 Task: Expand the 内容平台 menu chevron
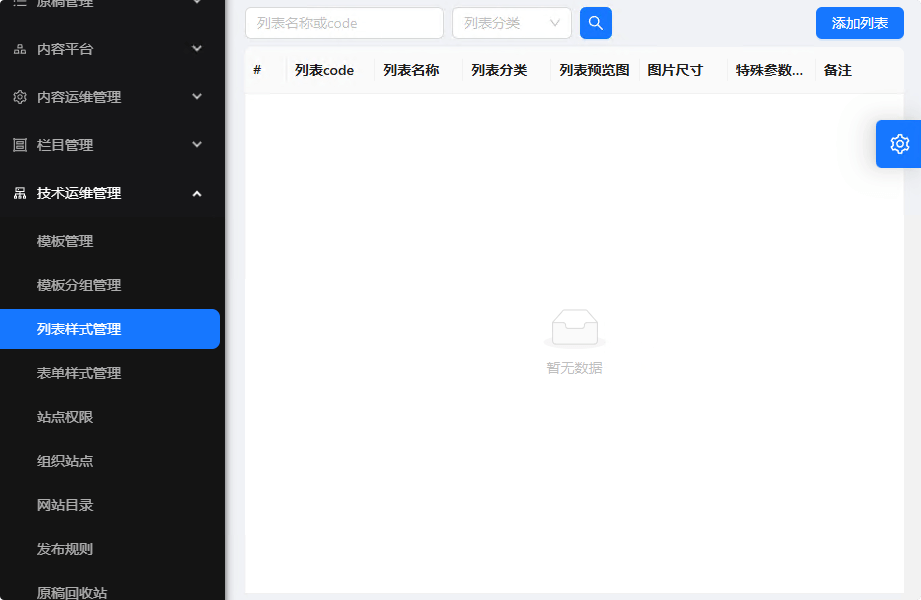click(197, 49)
